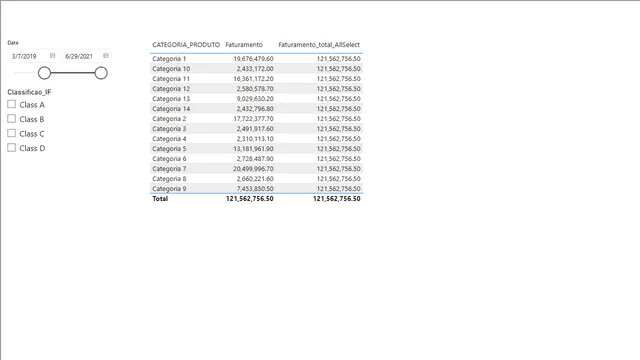This screenshot has height=360, width=640.
Task: Click the Classificao_IF slicer title
Action: coord(29,92)
